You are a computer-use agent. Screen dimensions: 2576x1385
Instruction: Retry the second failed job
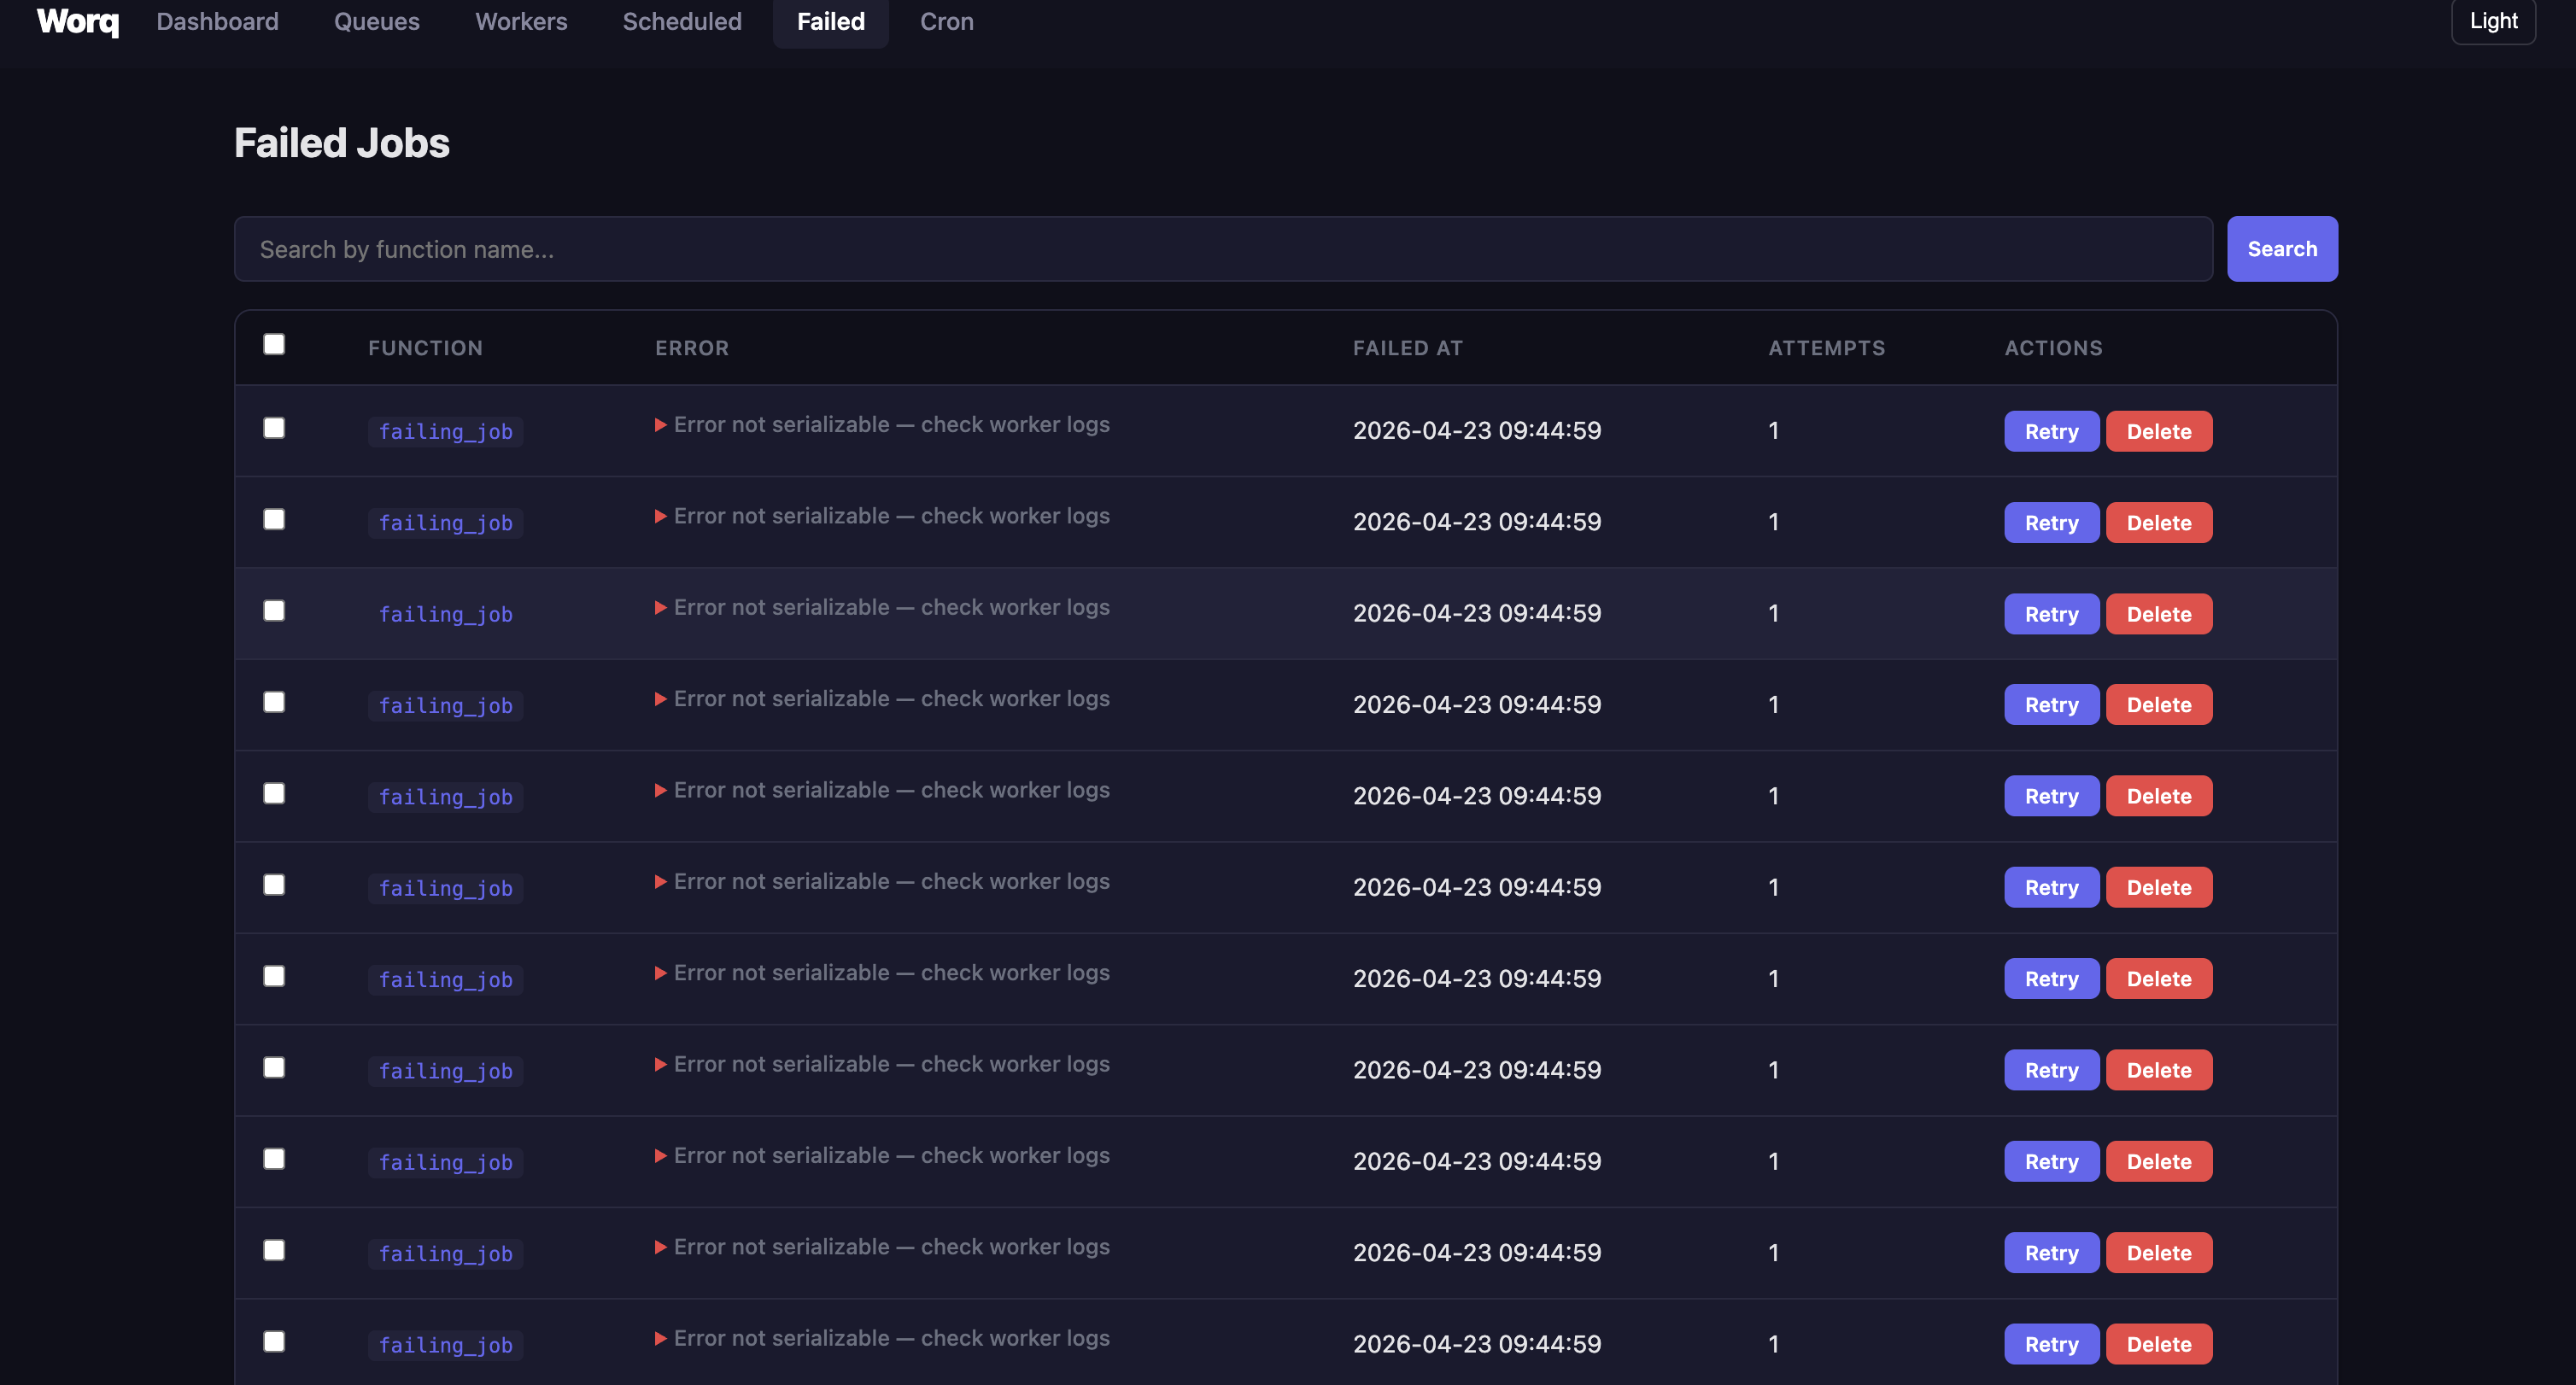2051,523
